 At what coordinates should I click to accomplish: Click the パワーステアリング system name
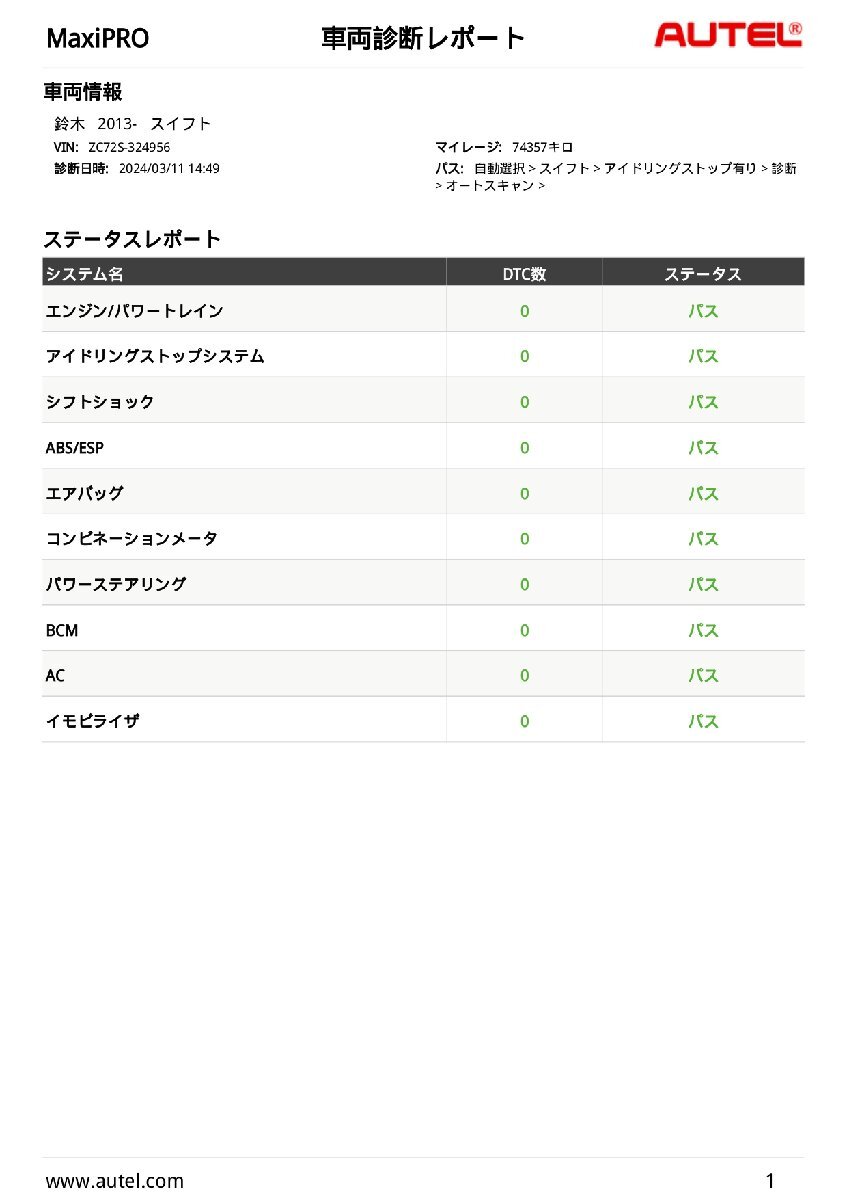116,584
